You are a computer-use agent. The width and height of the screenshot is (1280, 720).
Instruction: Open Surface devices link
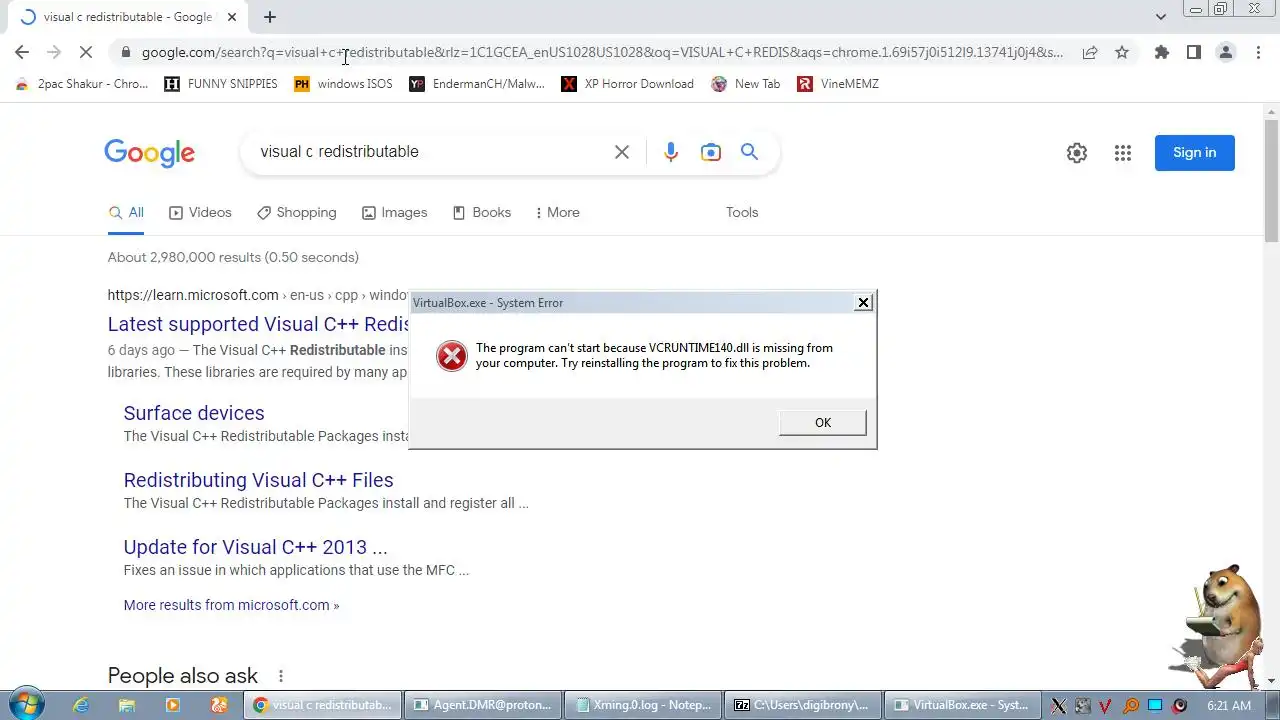tap(194, 413)
